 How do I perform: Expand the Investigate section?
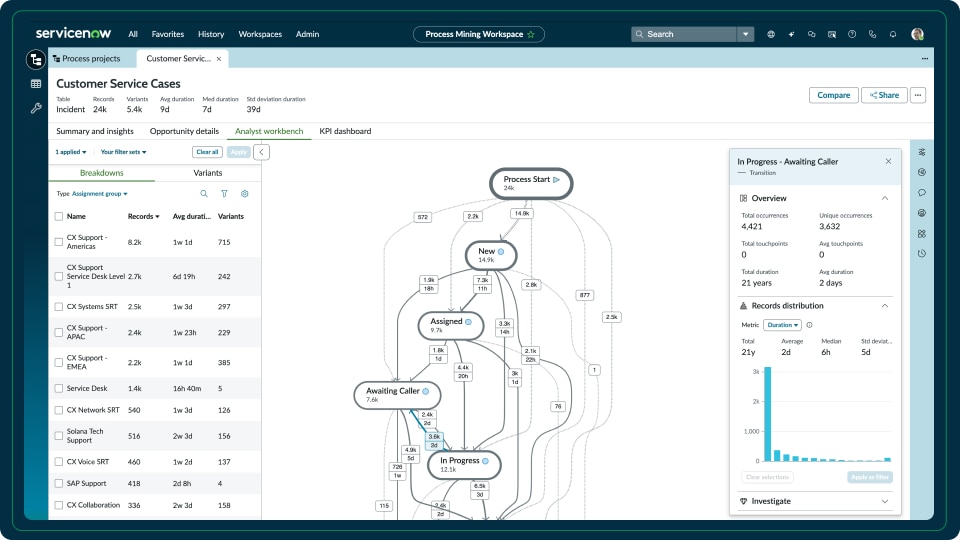(884, 501)
